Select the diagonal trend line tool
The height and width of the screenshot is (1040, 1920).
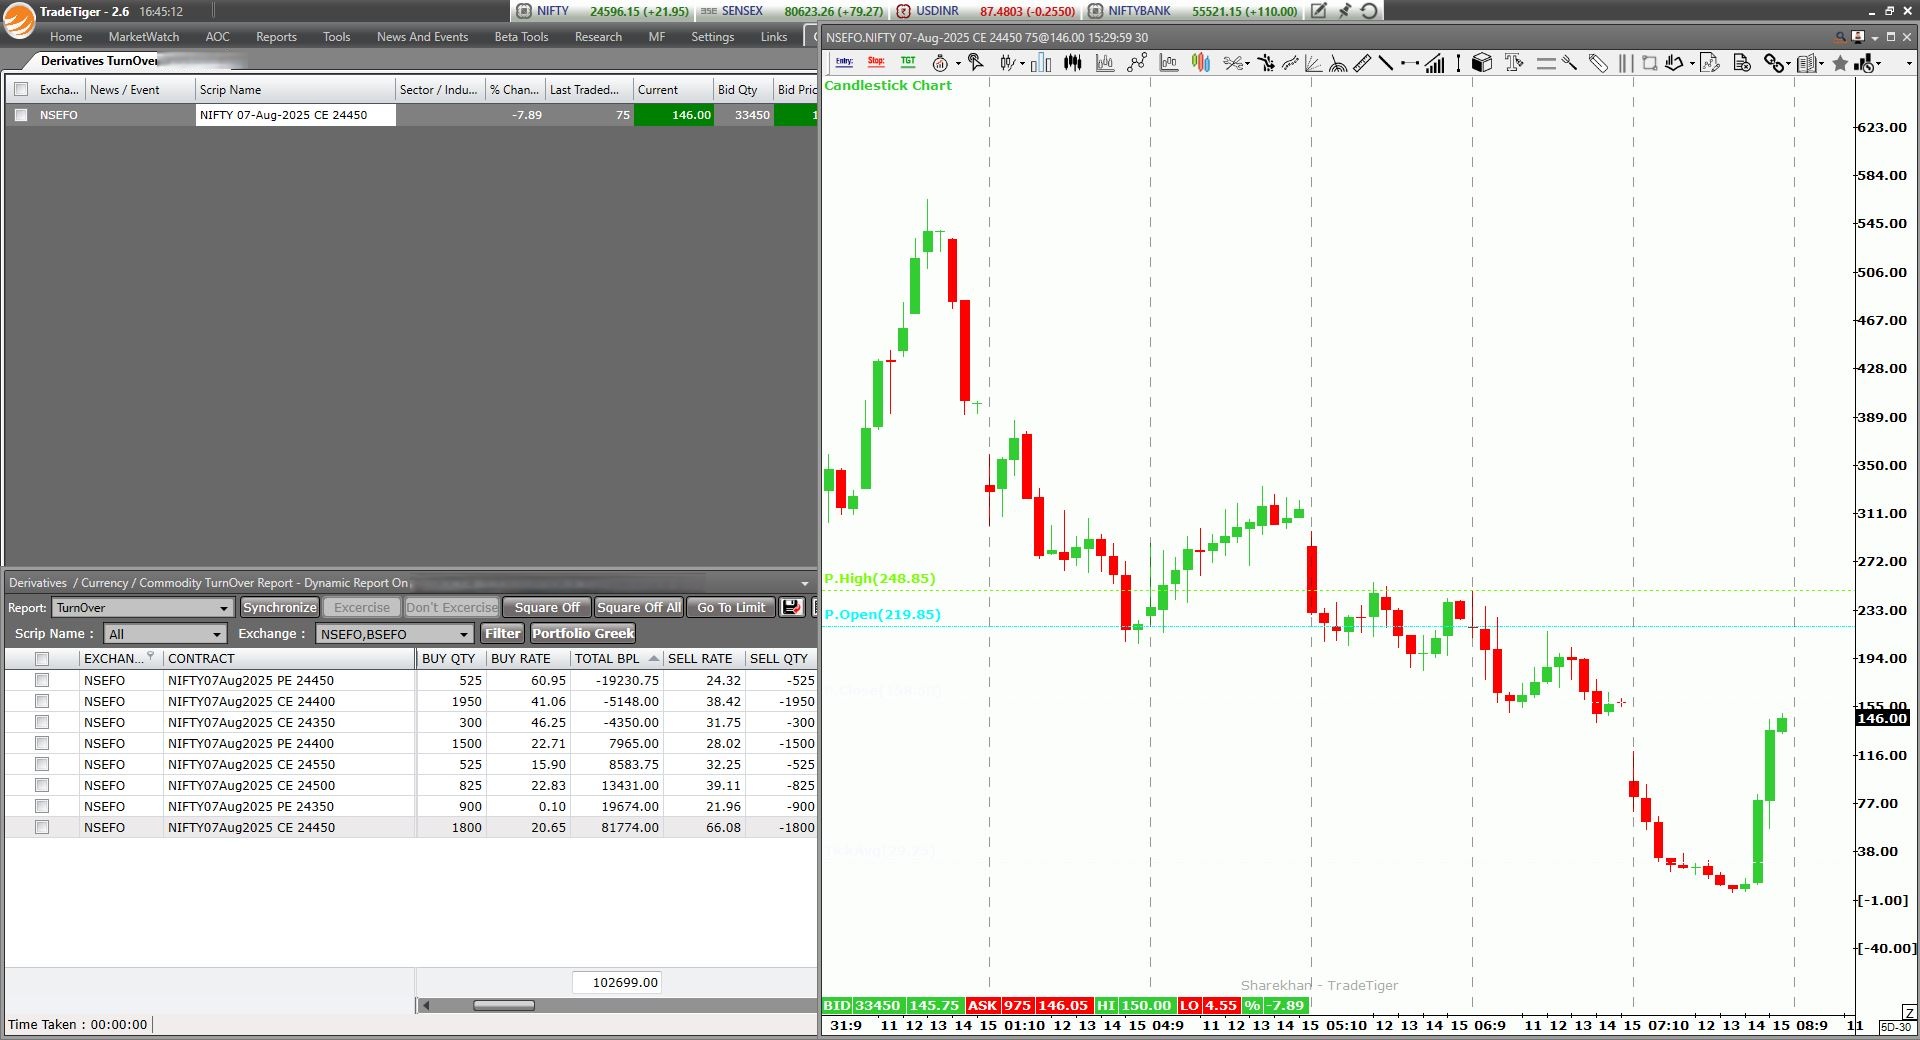coord(1386,63)
